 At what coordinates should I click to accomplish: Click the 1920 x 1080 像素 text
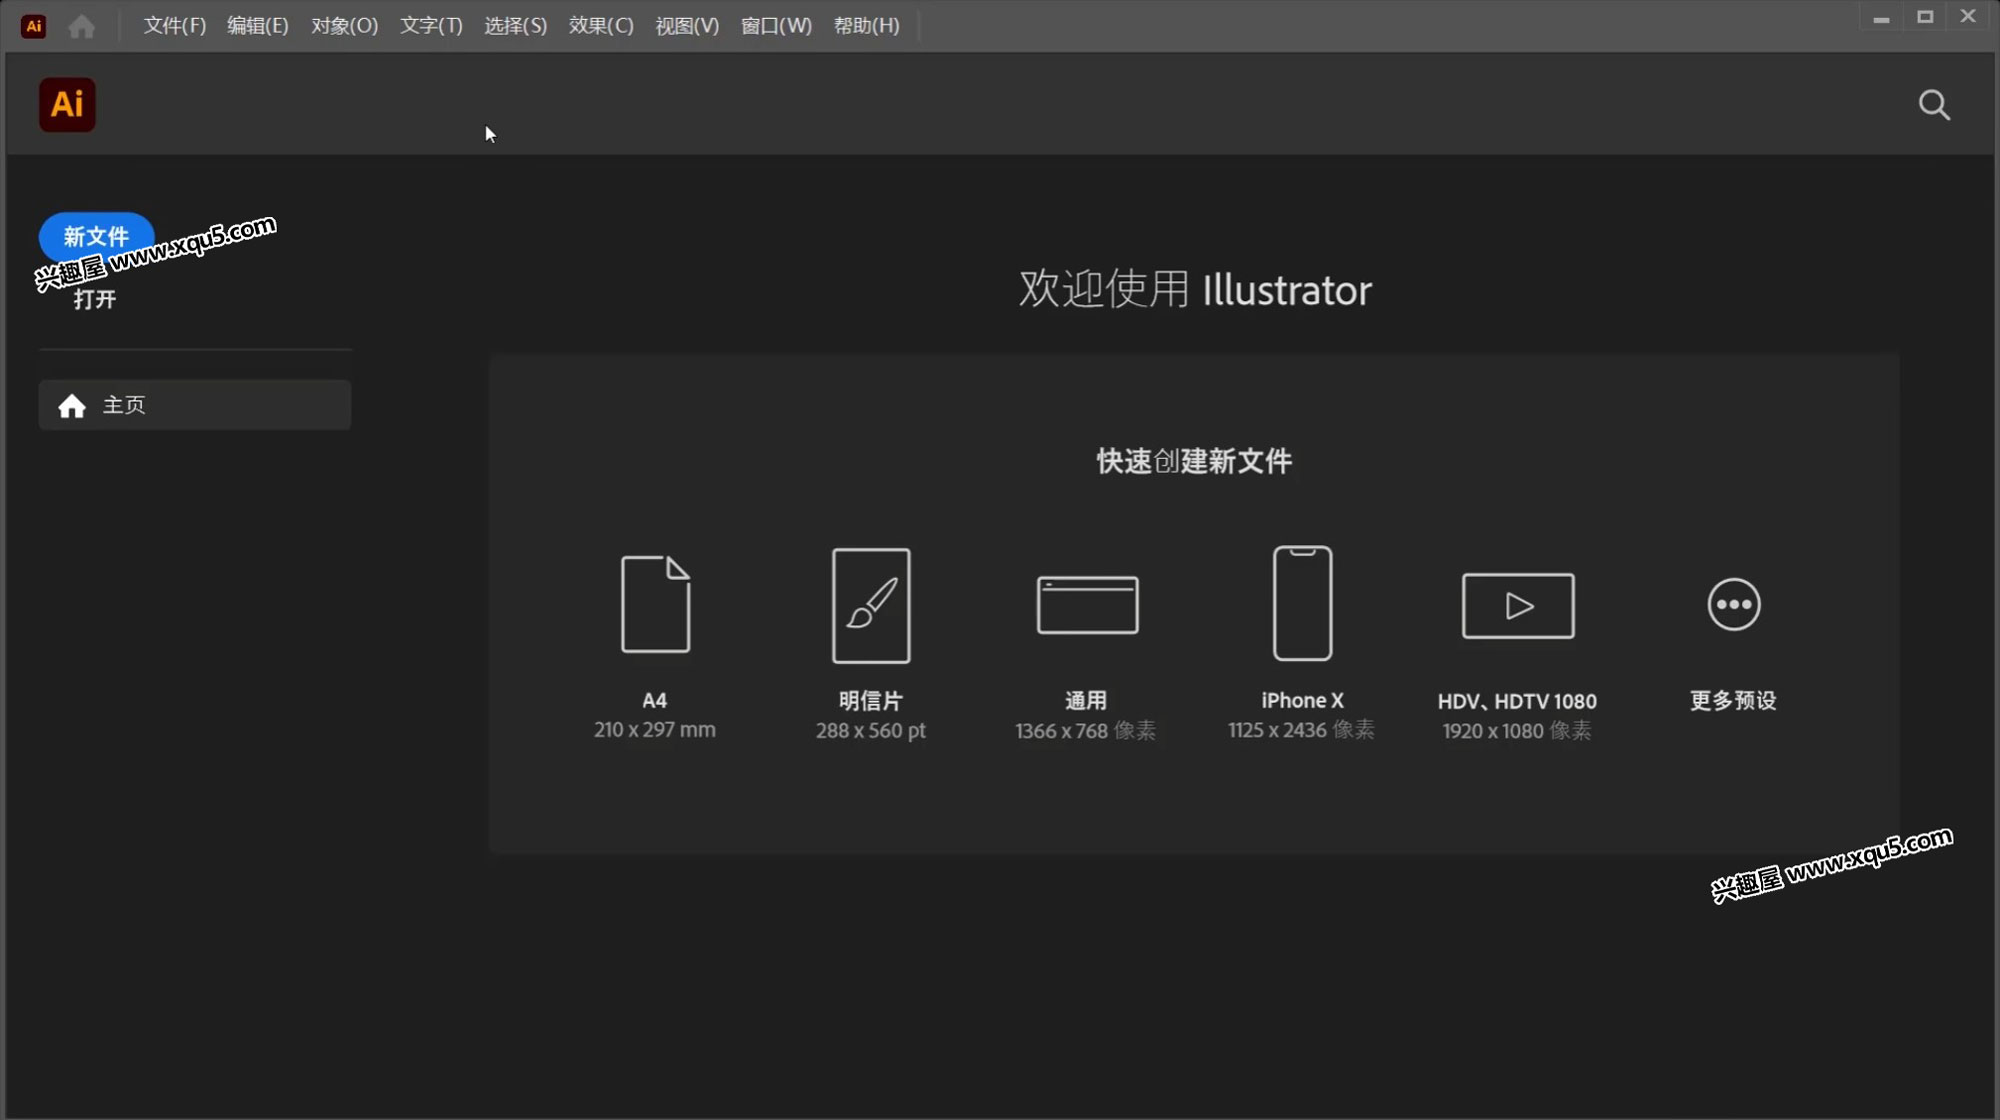click(1517, 731)
